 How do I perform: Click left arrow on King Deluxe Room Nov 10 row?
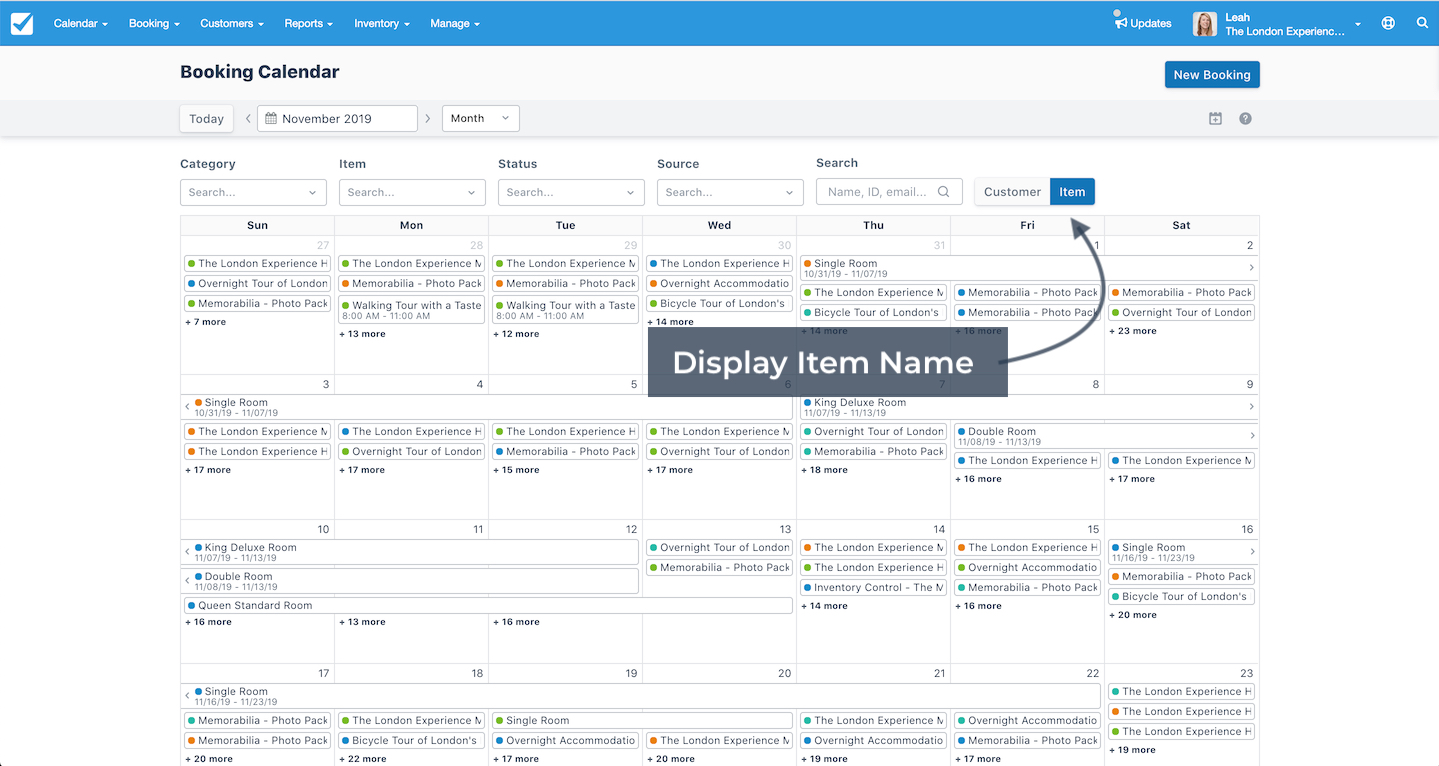[x=188, y=552]
